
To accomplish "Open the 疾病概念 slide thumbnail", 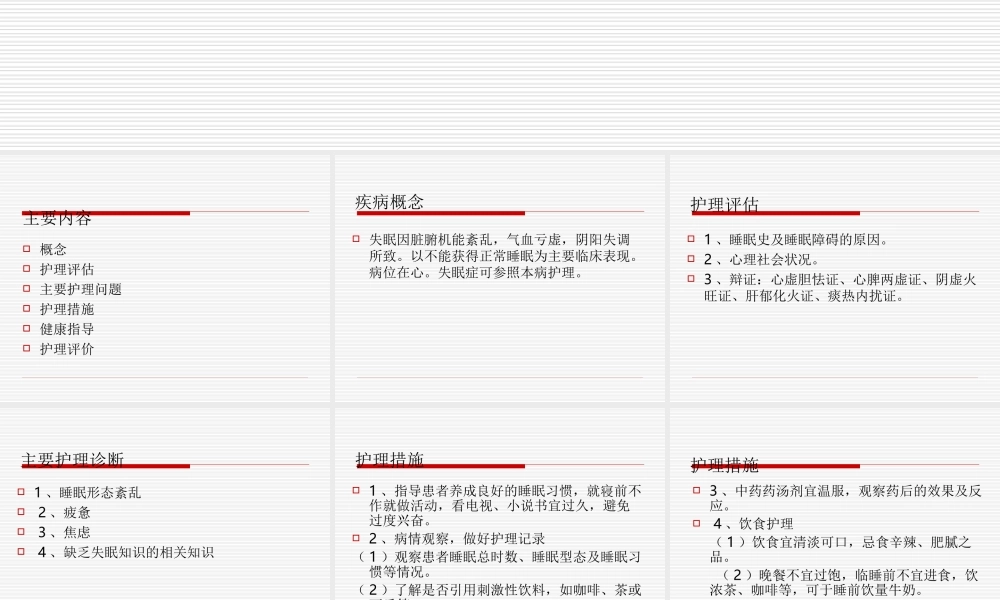I will click(x=499, y=278).
